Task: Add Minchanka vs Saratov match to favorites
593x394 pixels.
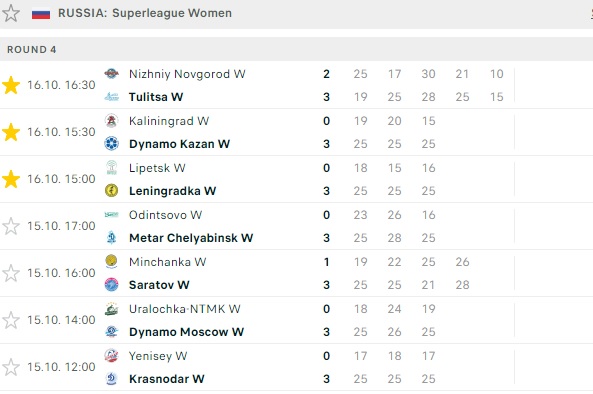Action: [x=11, y=273]
